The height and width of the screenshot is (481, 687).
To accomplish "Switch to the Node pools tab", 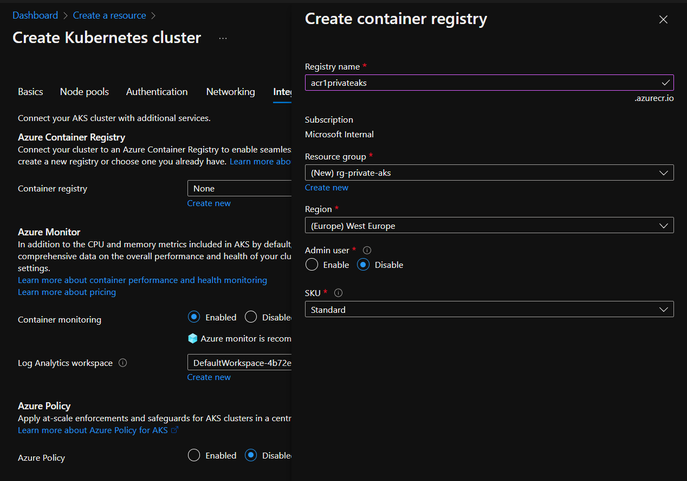I will (84, 92).
